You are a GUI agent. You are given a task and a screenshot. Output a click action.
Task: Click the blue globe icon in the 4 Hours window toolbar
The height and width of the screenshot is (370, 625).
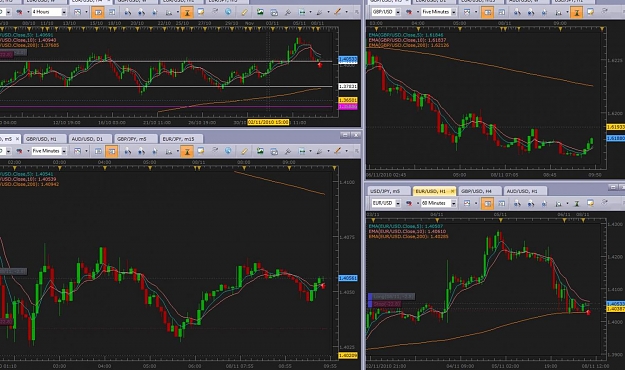[228, 12]
